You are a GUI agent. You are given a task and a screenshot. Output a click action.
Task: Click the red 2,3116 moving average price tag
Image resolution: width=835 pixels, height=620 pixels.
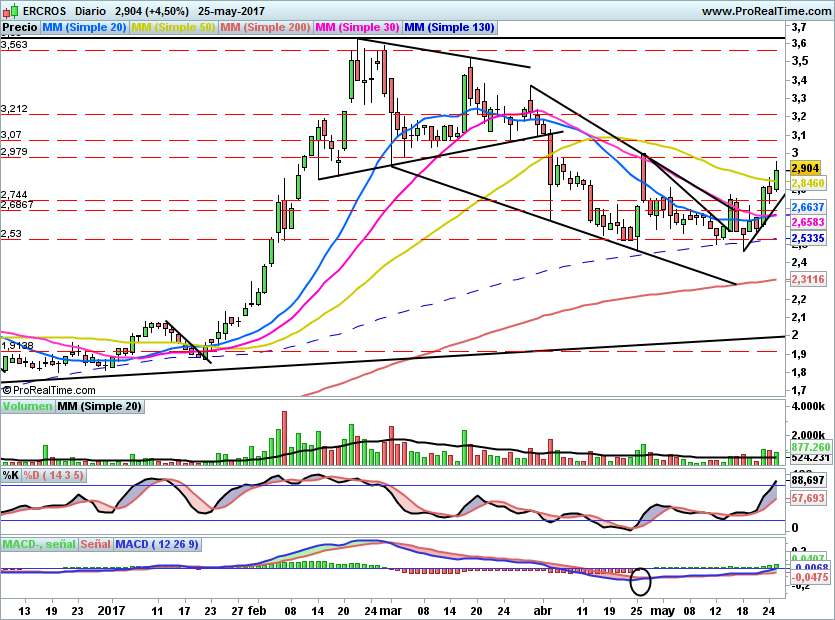(807, 279)
